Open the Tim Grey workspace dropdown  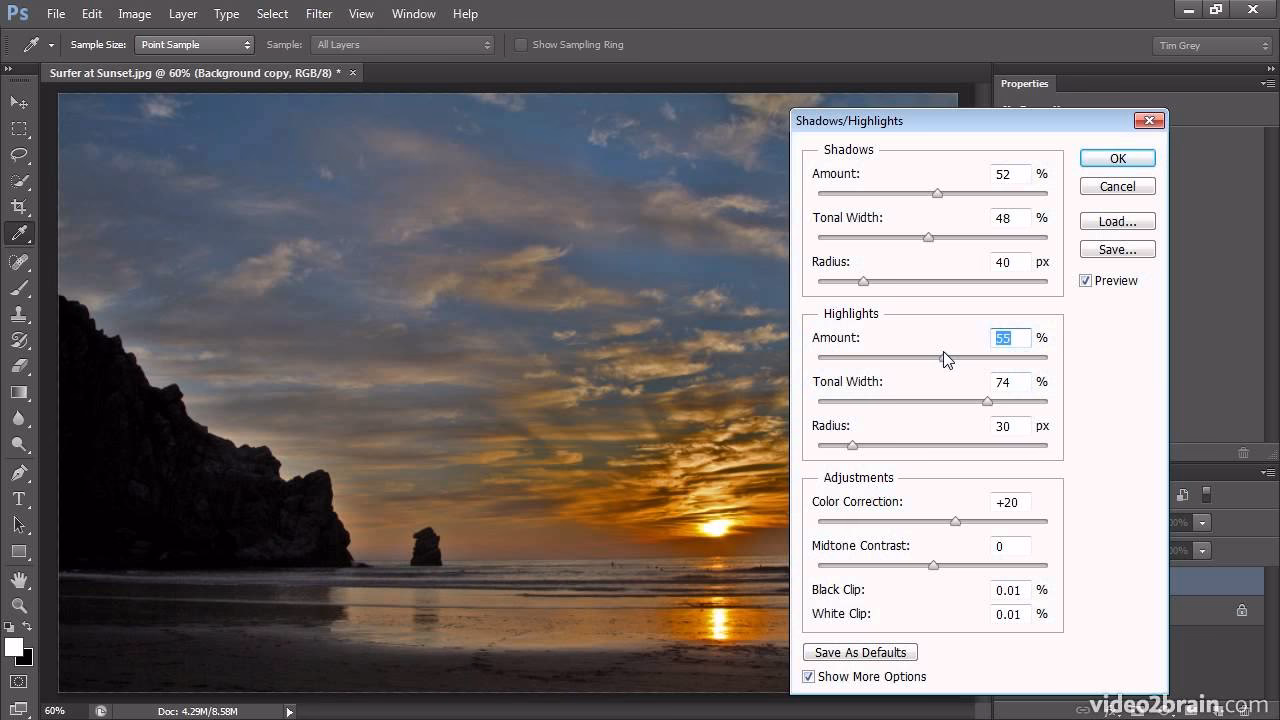(1211, 44)
